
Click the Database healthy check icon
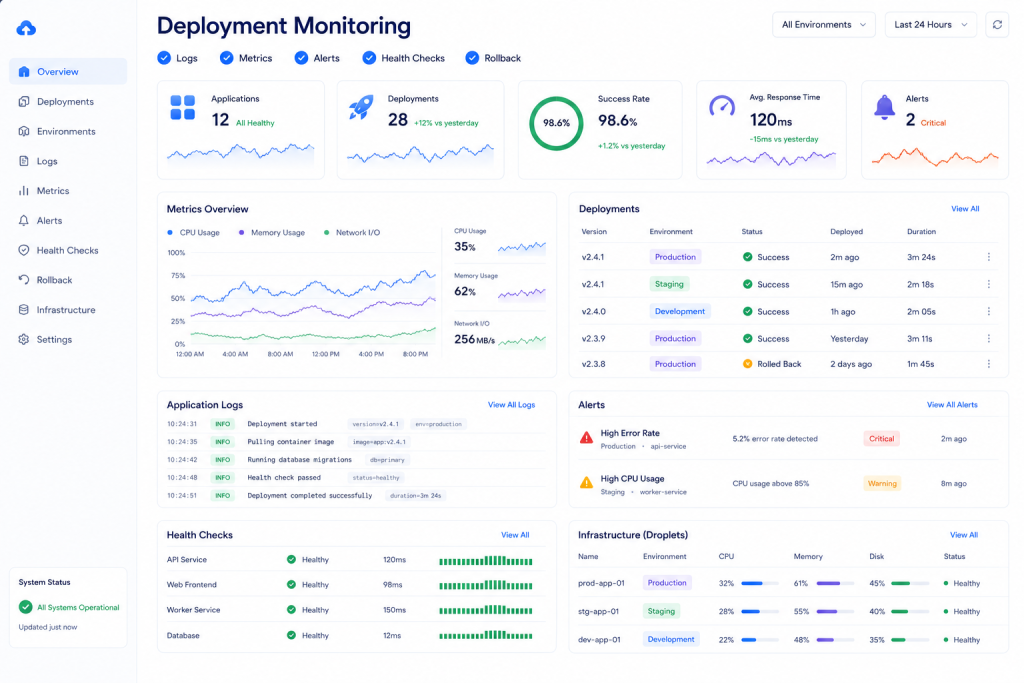coord(291,635)
